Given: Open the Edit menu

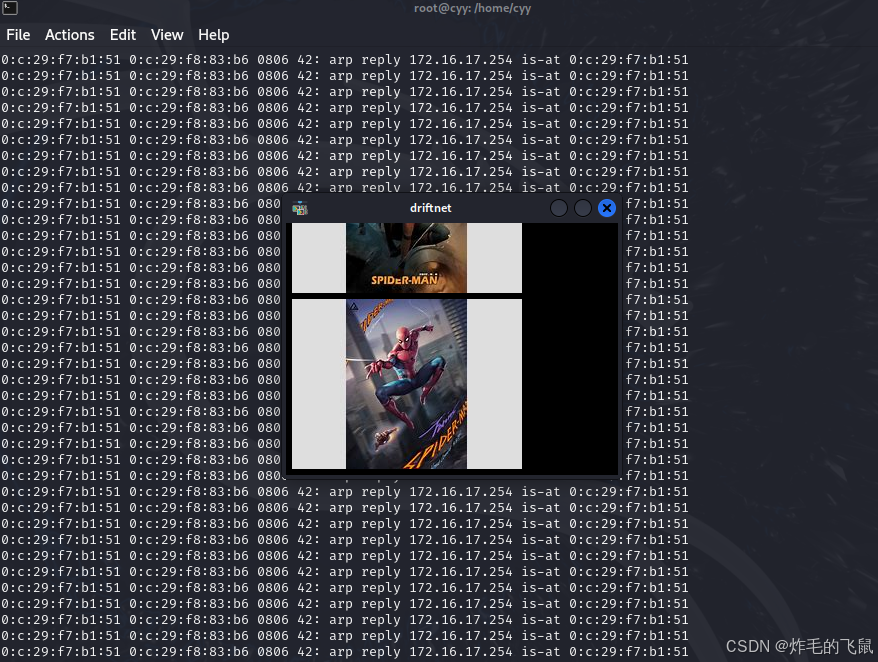Looking at the screenshot, I should click(x=123, y=35).
